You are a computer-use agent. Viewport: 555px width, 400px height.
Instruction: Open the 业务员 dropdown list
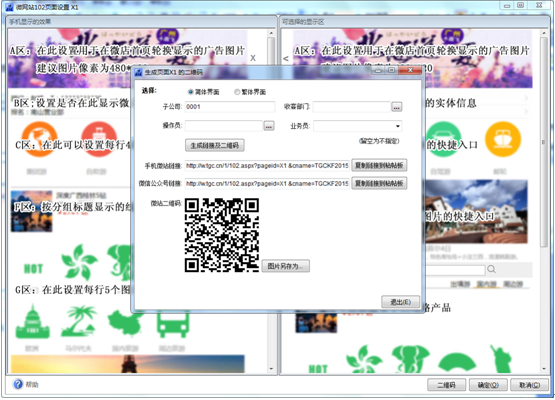[398, 126]
